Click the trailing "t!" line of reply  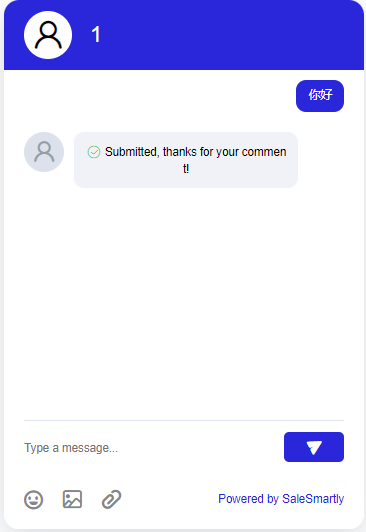pos(186,169)
